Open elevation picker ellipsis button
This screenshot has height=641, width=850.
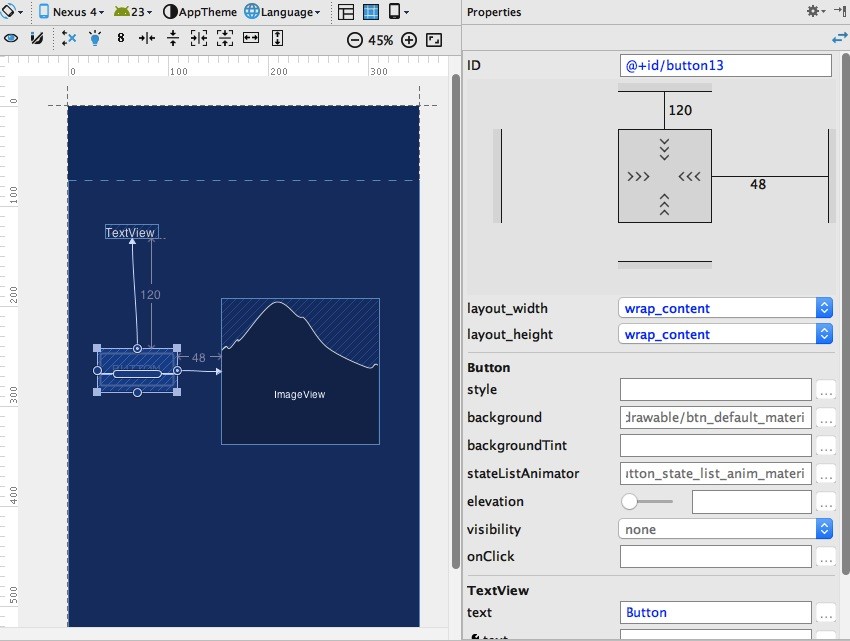point(826,503)
